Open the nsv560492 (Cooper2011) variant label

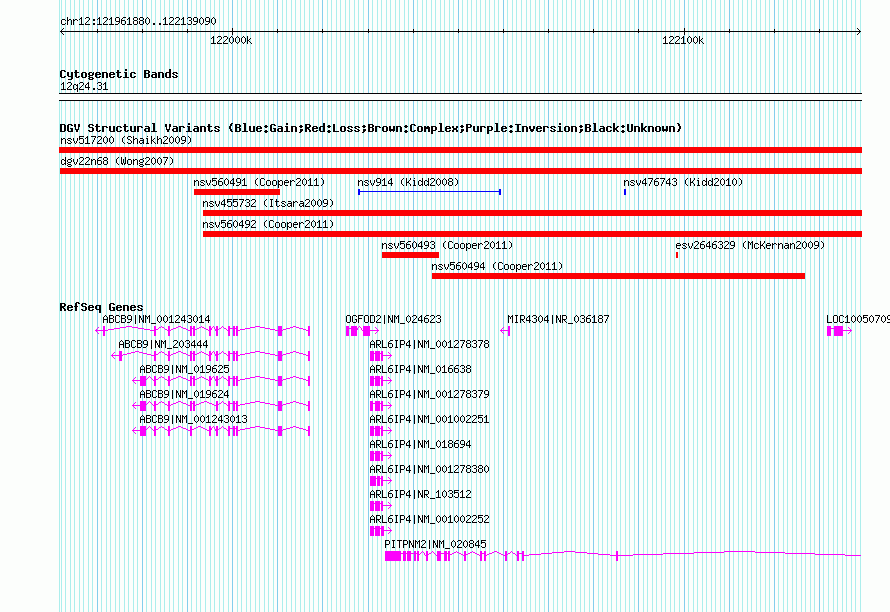[268, 224]
